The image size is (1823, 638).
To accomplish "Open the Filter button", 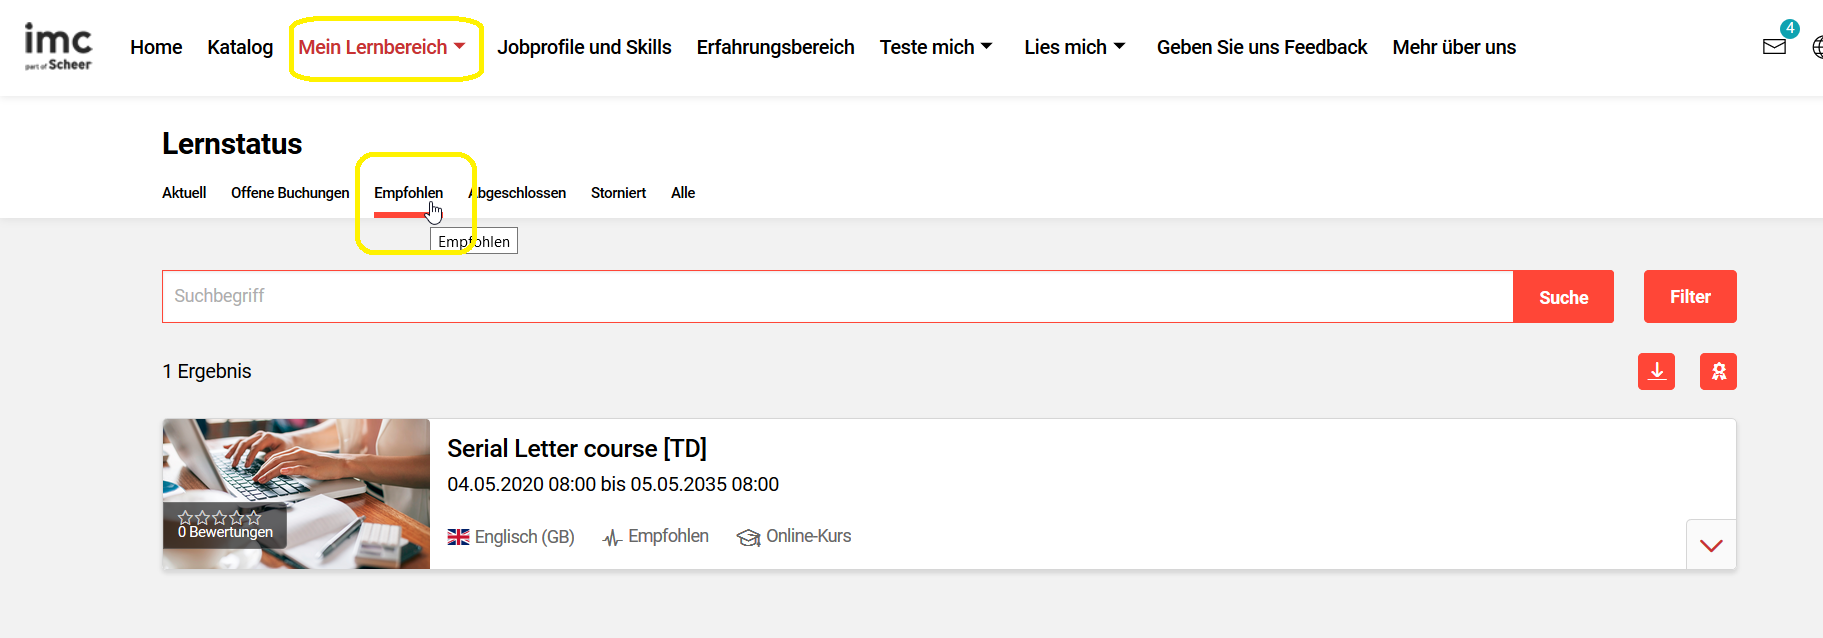I will tap(1689, 297).
